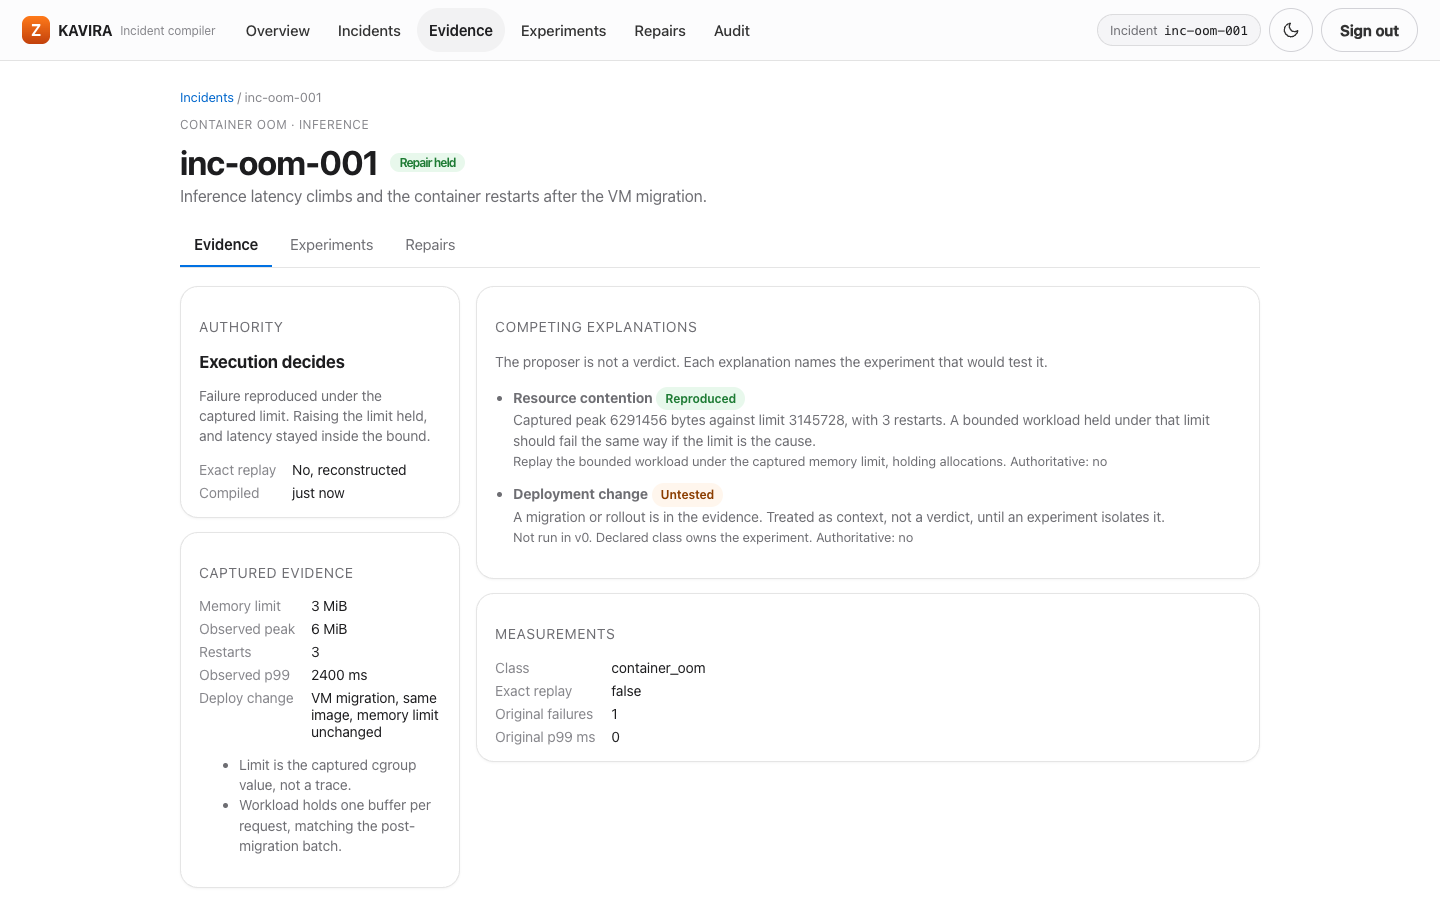Click the orange KAVIRA Z logo icon
Screen dimensions: 1440x900
(x=36, y=30)
